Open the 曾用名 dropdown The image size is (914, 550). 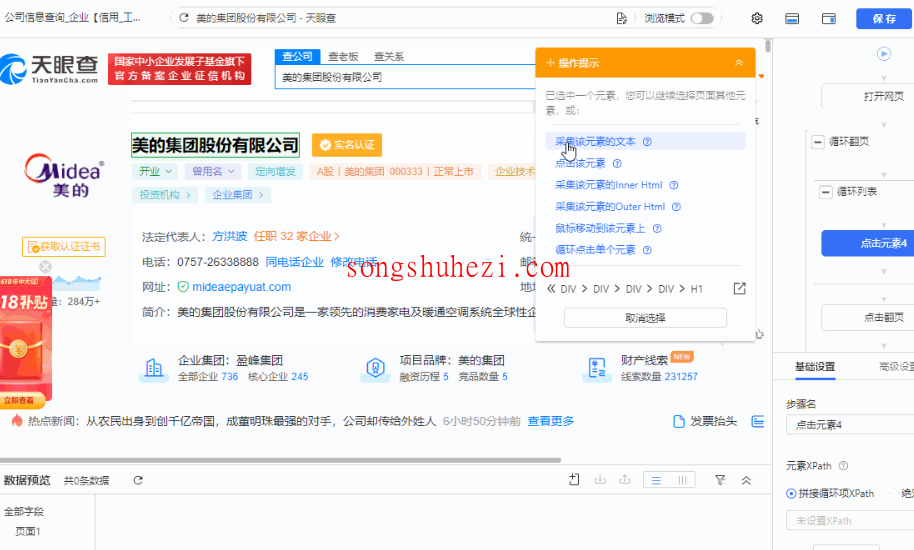point(213,171)
